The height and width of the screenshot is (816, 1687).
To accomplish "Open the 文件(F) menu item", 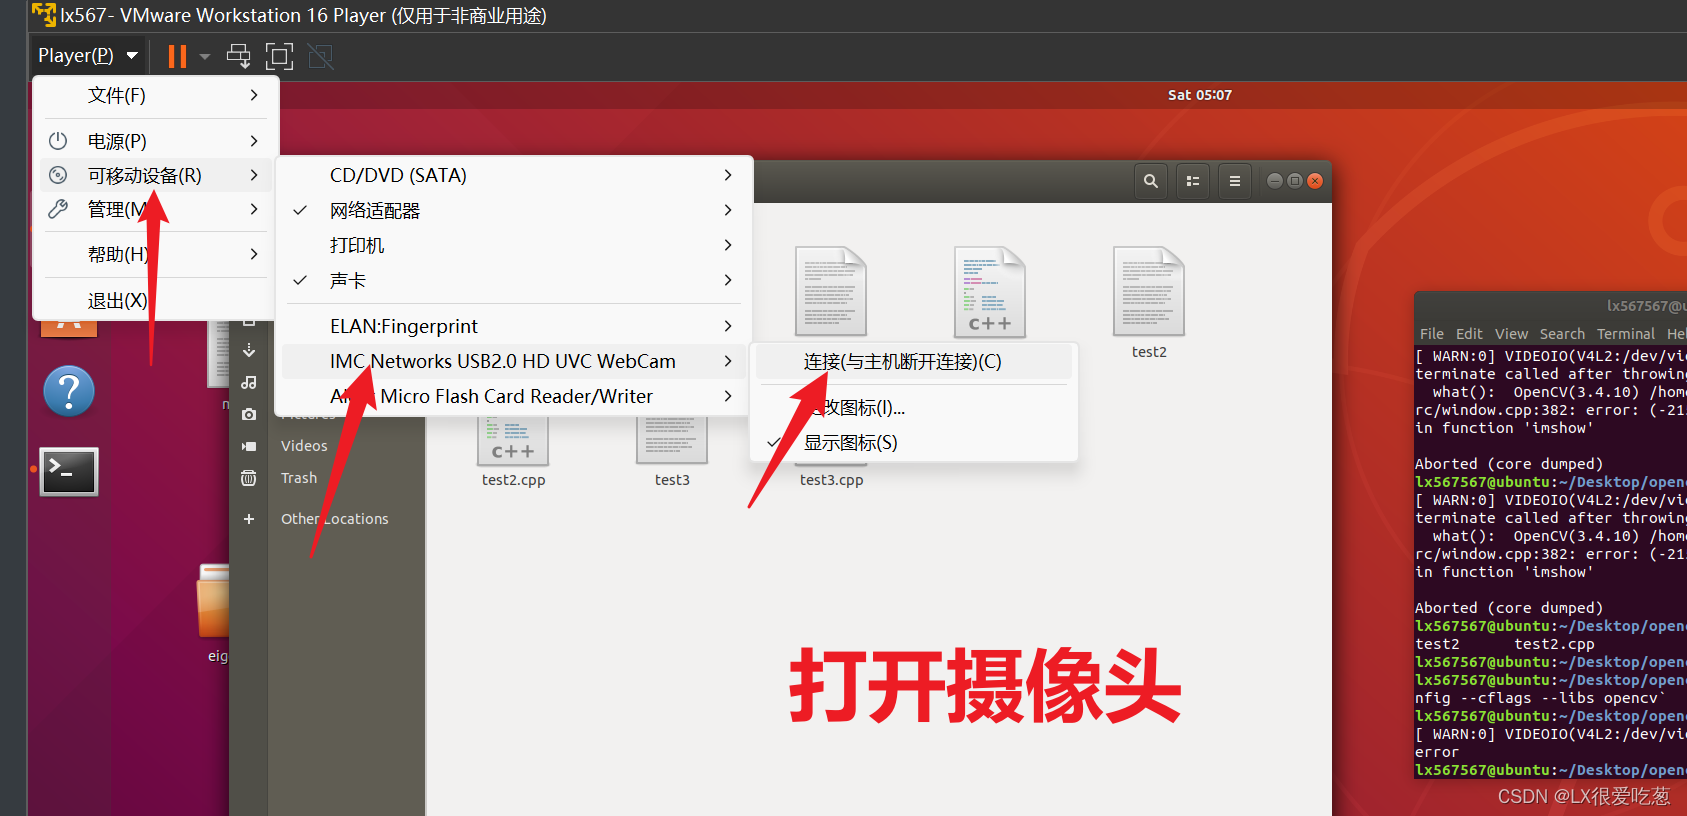I will point(156,95).
